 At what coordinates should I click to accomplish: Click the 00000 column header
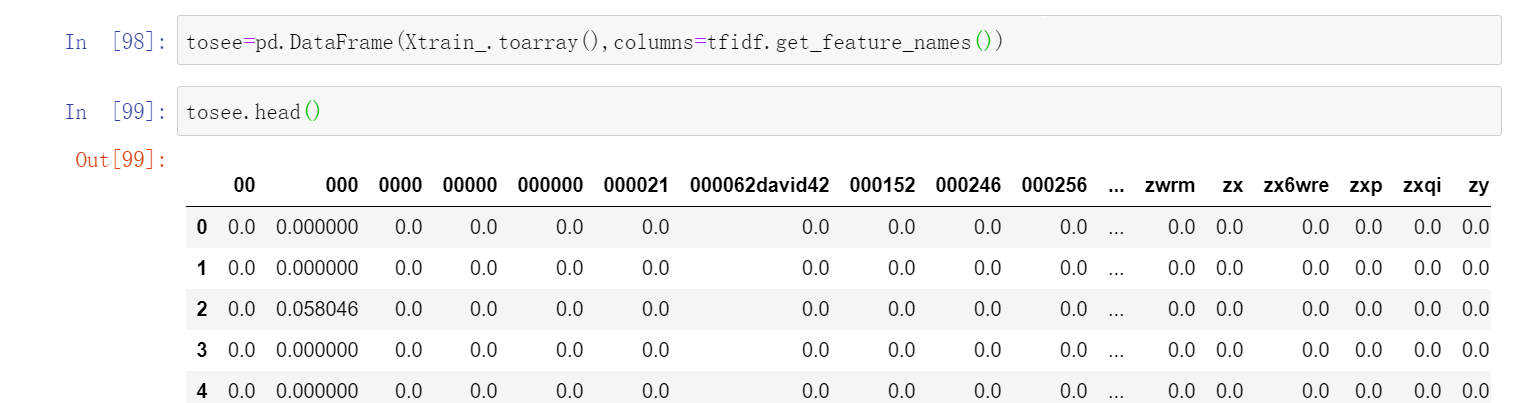(470, 186)
